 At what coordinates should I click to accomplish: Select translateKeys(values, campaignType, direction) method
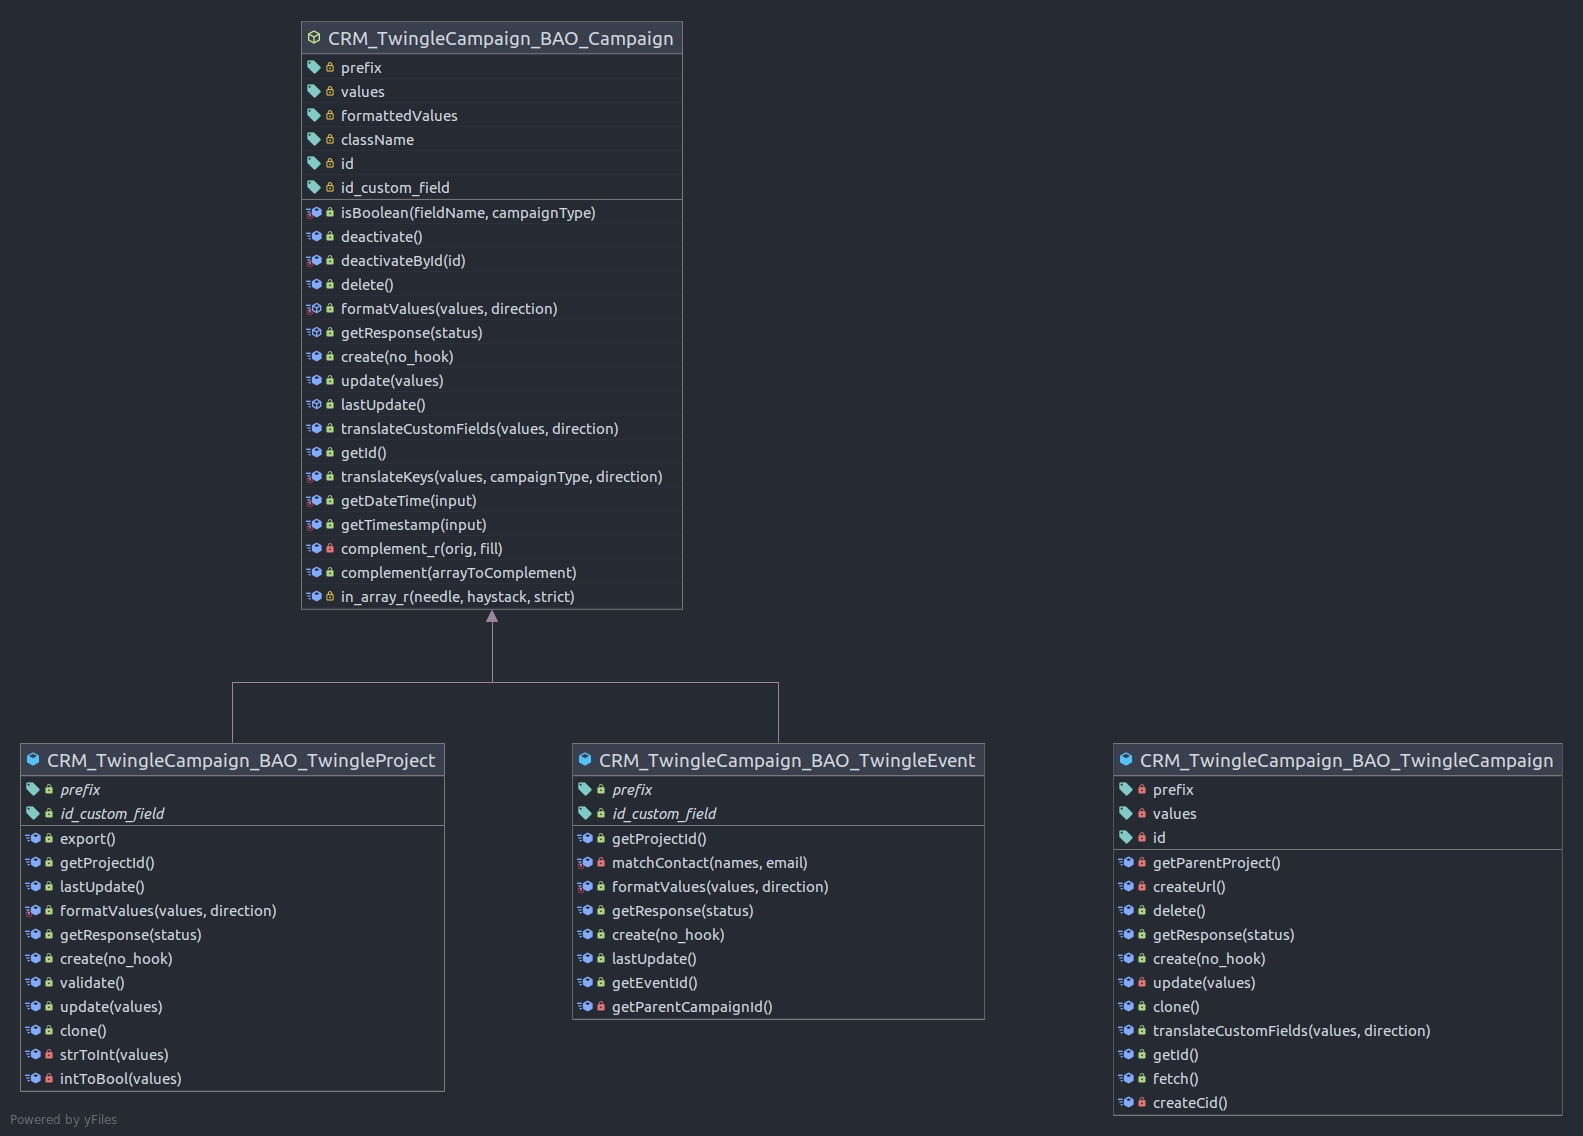tap(492, 476)
